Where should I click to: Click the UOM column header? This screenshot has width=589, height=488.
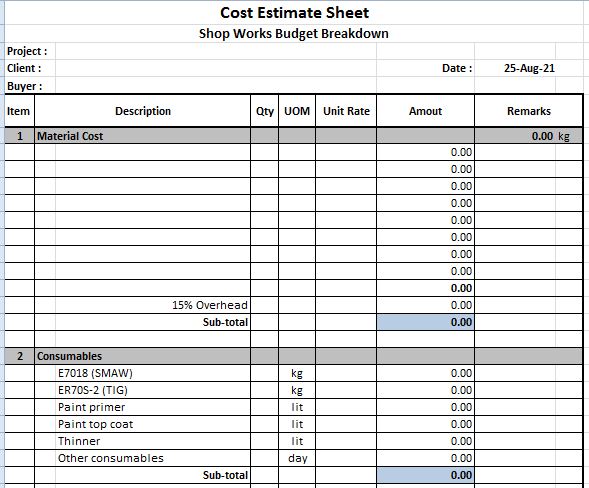pyautogui.click(x=297, y=111)
